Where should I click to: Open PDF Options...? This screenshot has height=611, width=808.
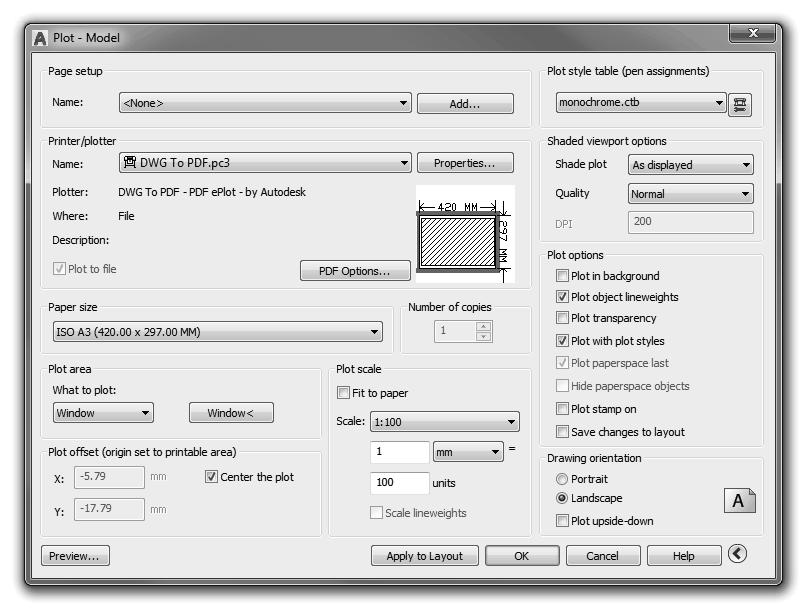pos(355,271)
